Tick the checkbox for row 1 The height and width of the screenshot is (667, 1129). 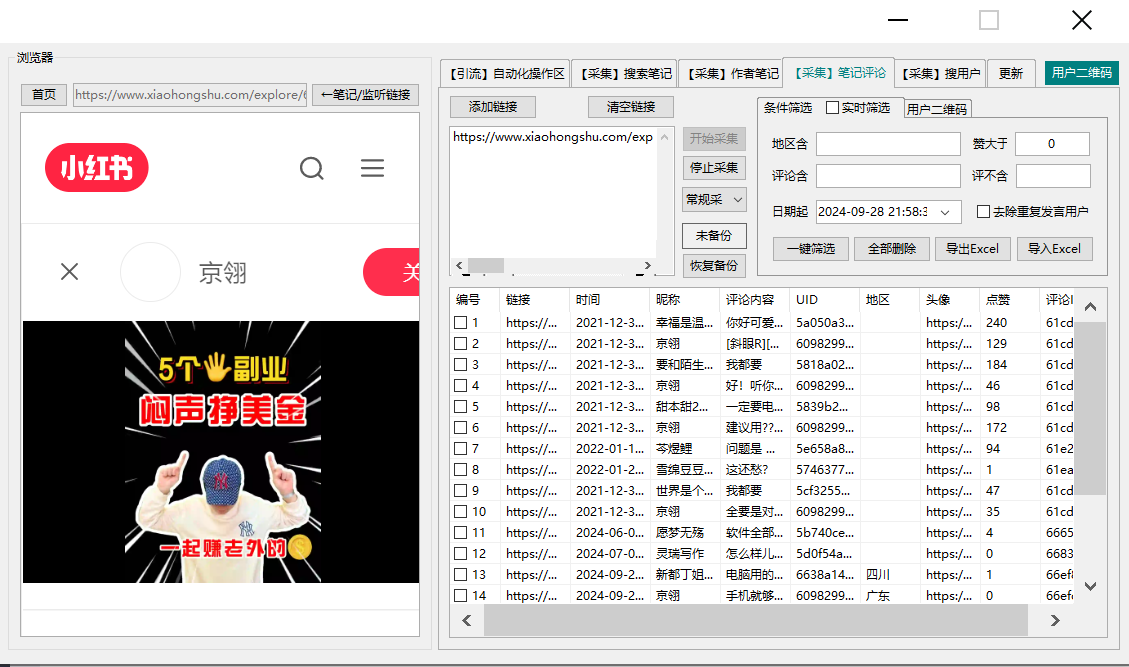click(x=460, y=323)
